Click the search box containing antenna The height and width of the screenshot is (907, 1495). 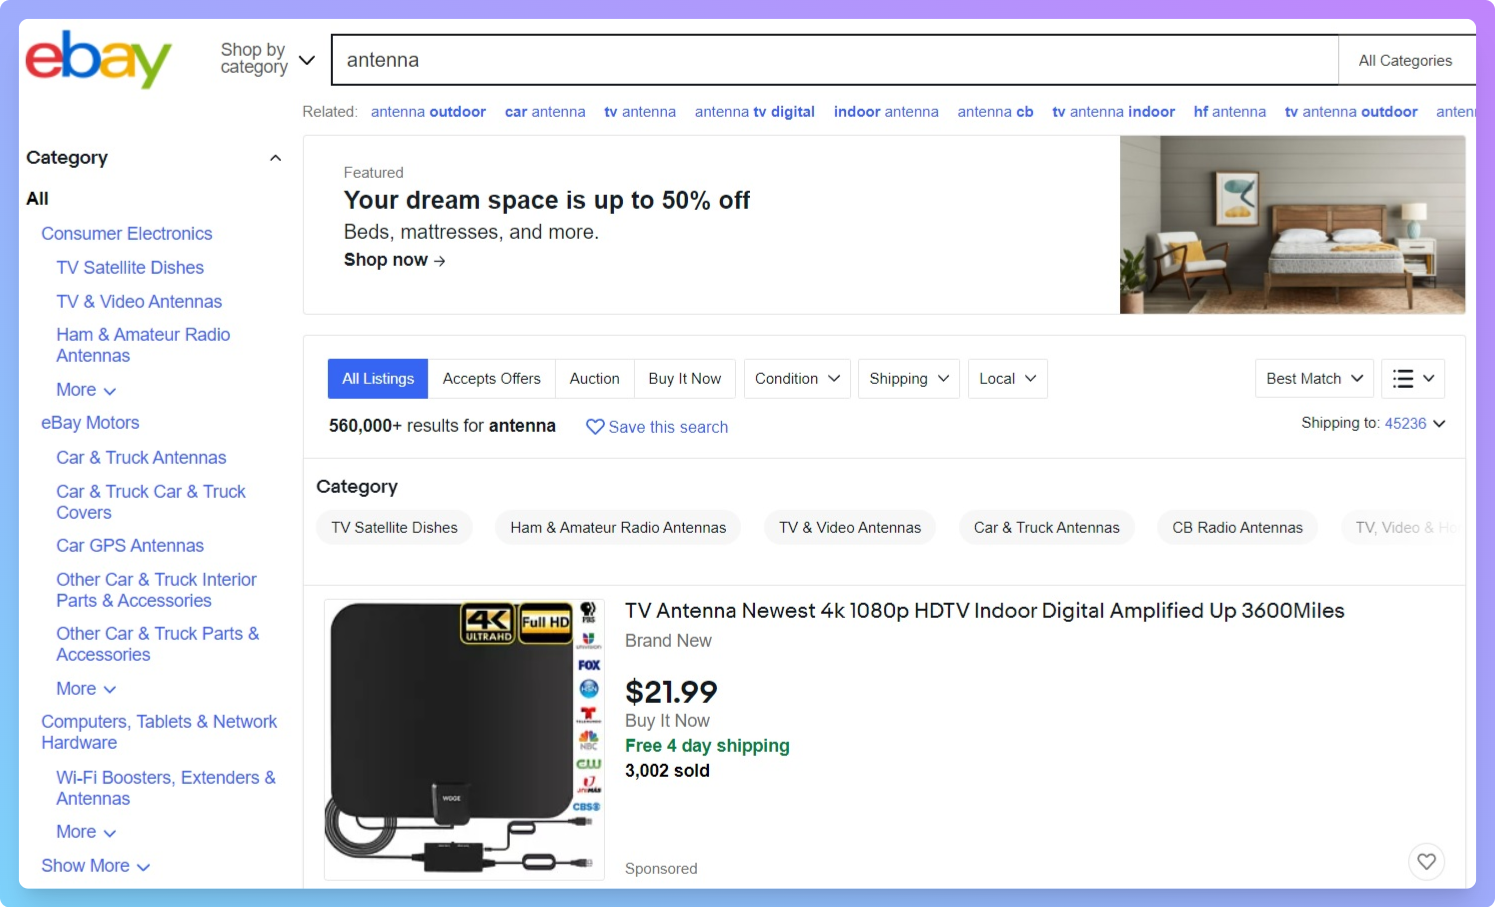click(x=835, y=60)
